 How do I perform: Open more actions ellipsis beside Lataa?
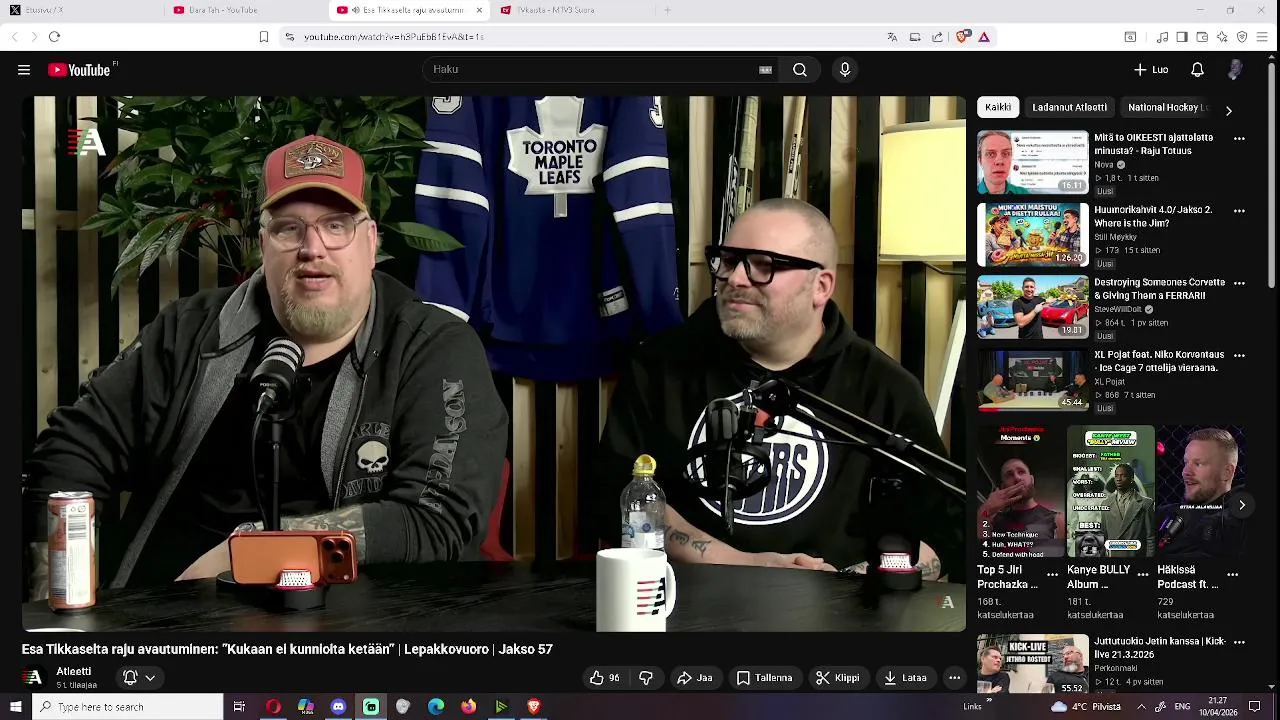point(954,678)
